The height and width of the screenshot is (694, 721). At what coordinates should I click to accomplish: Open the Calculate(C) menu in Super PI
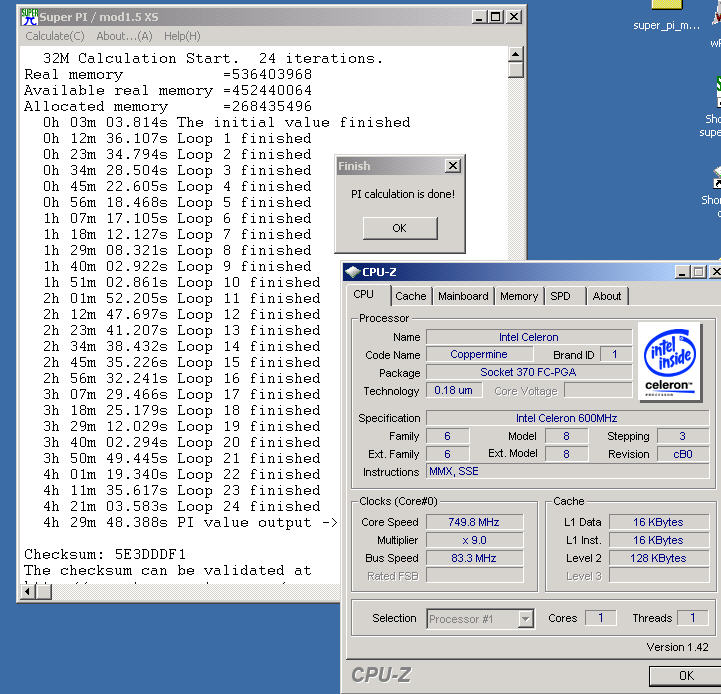pos(55,36)
